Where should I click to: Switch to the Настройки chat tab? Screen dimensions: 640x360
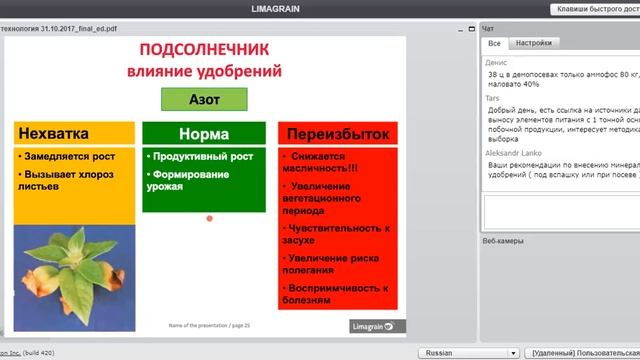pos(533,43)
